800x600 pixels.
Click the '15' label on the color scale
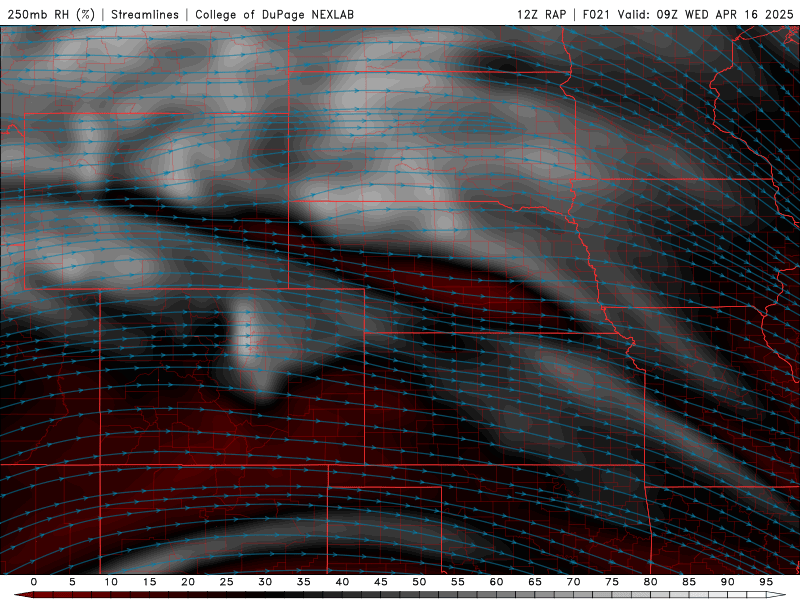point(149,582)
